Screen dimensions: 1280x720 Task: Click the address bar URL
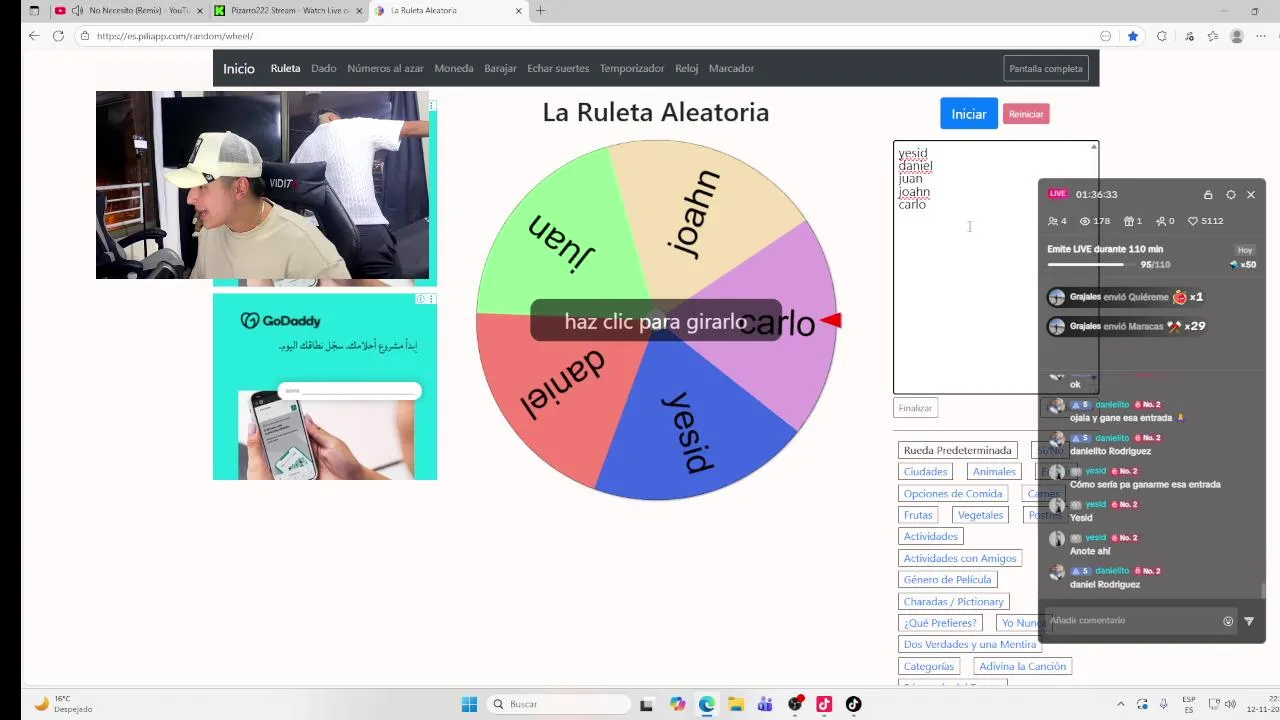[x=175, y=36]
